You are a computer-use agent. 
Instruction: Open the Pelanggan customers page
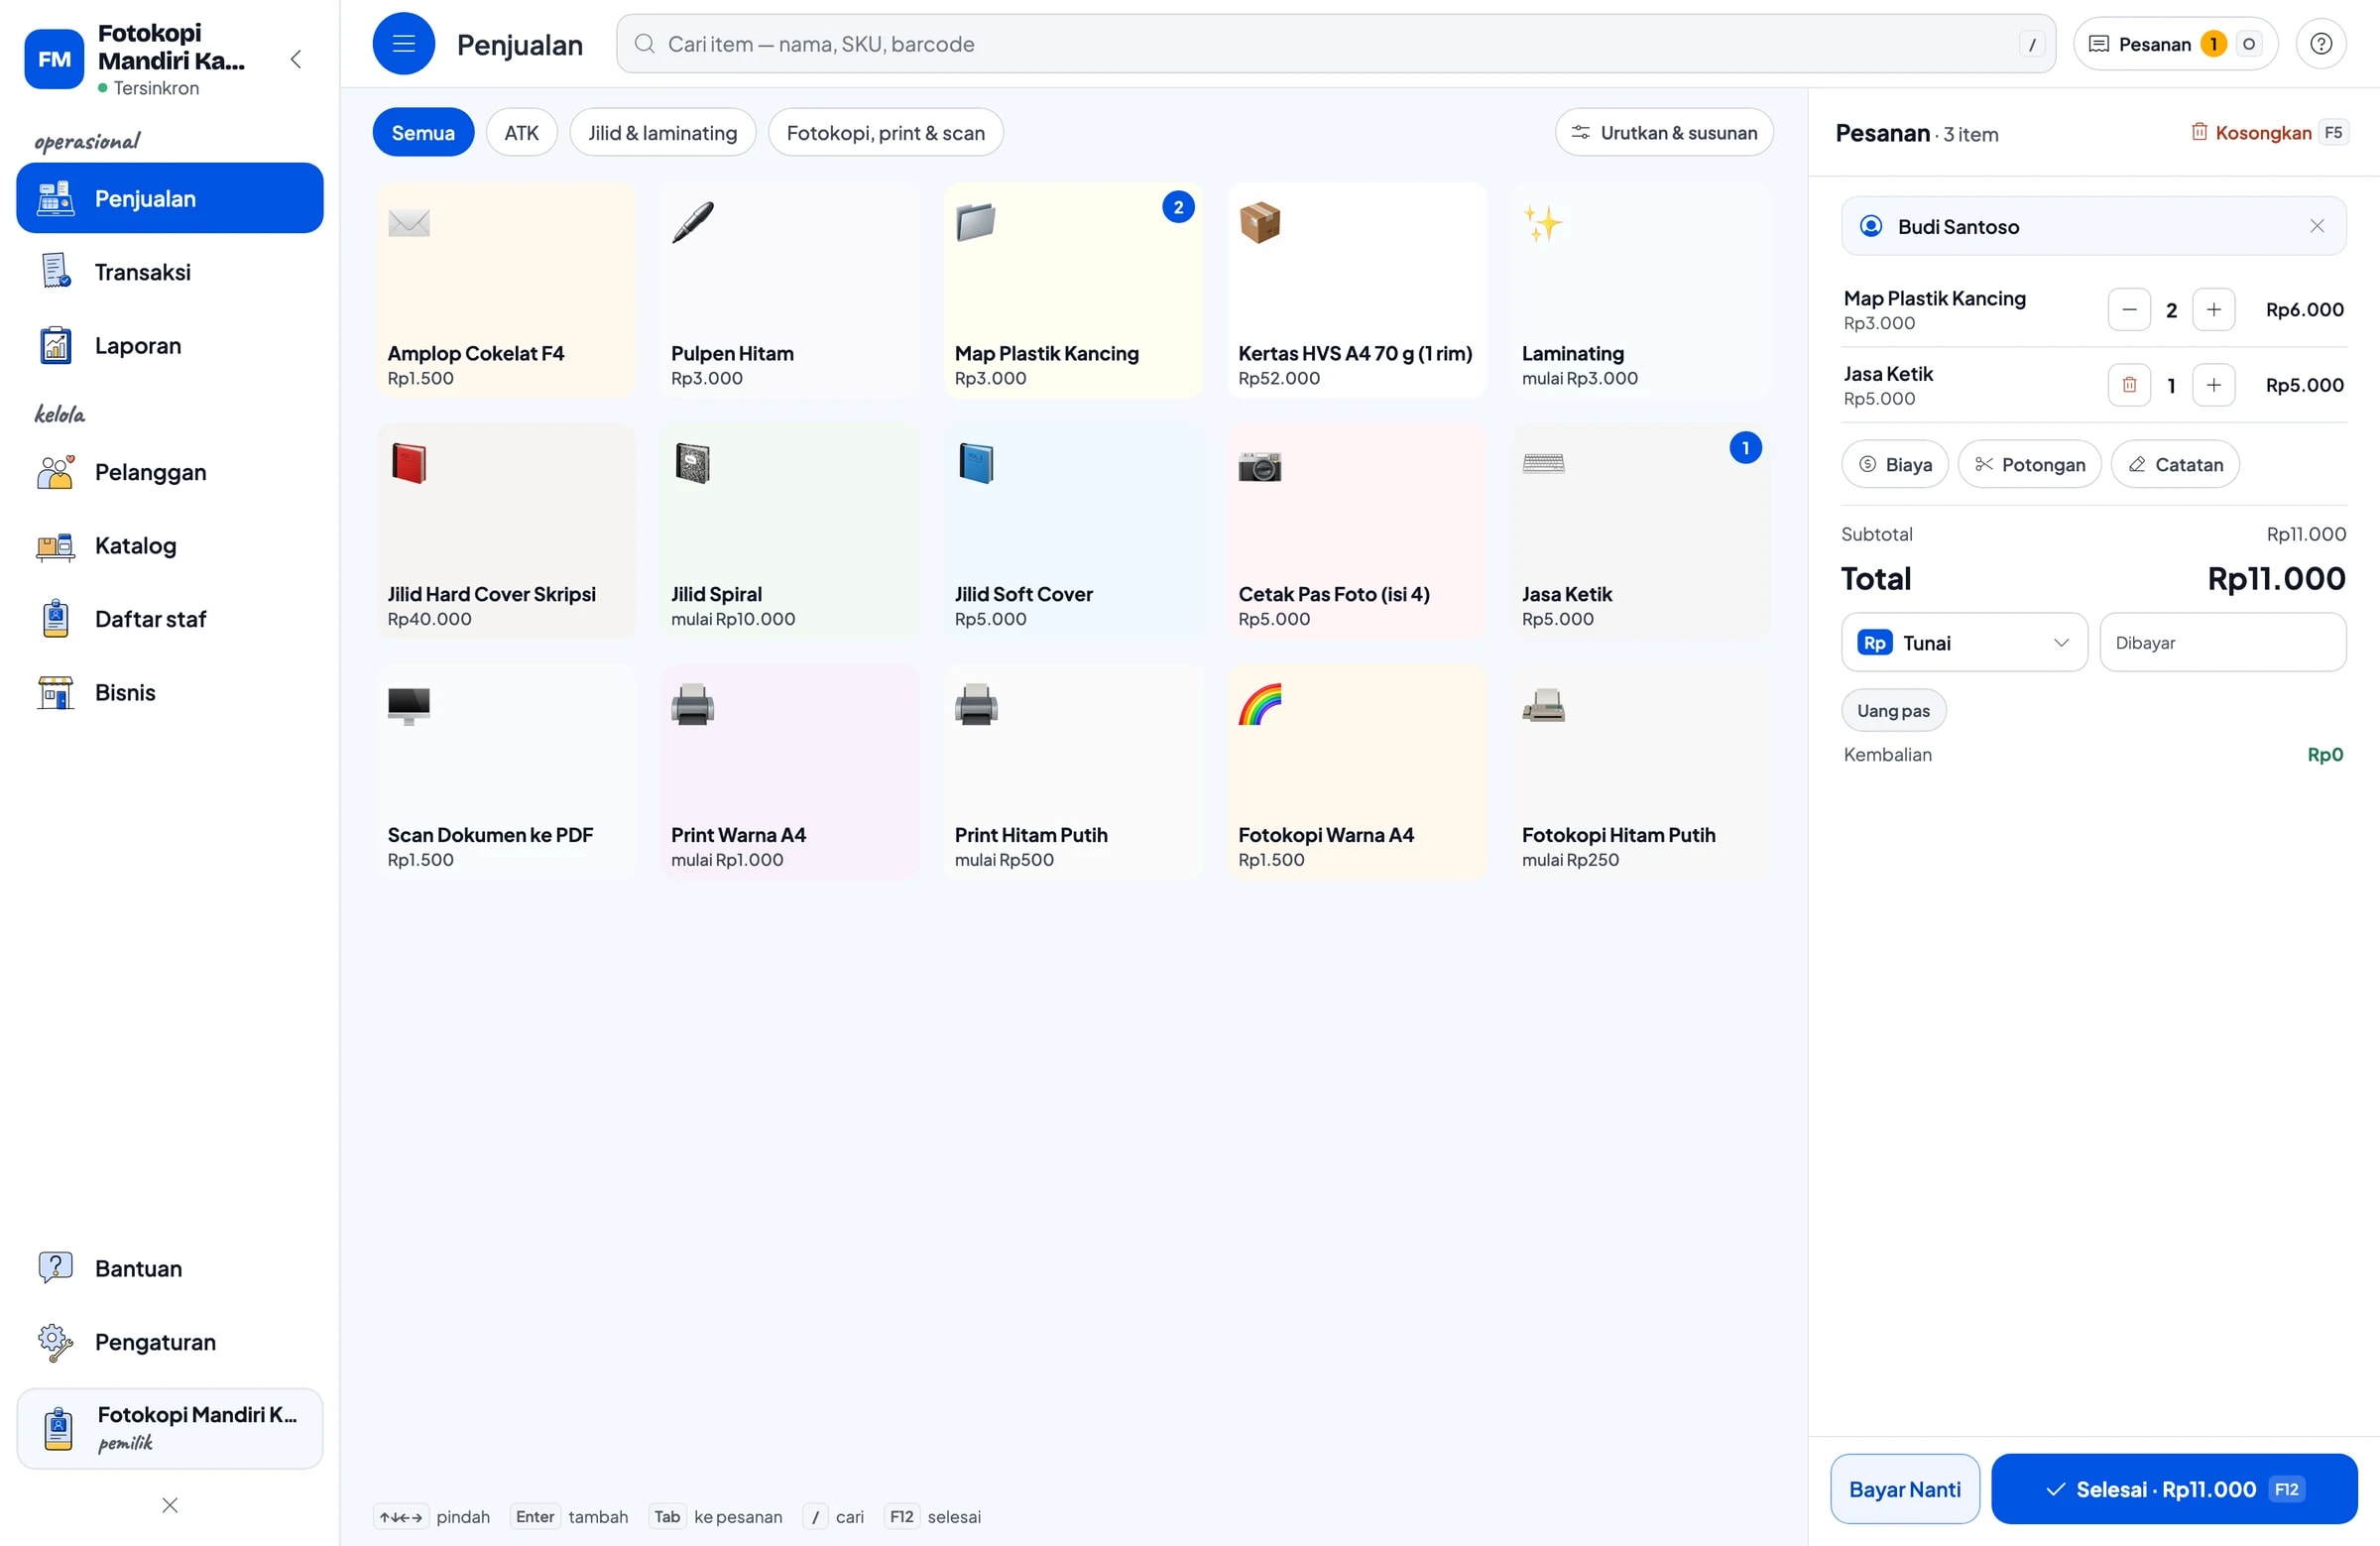tap(170, 472)
